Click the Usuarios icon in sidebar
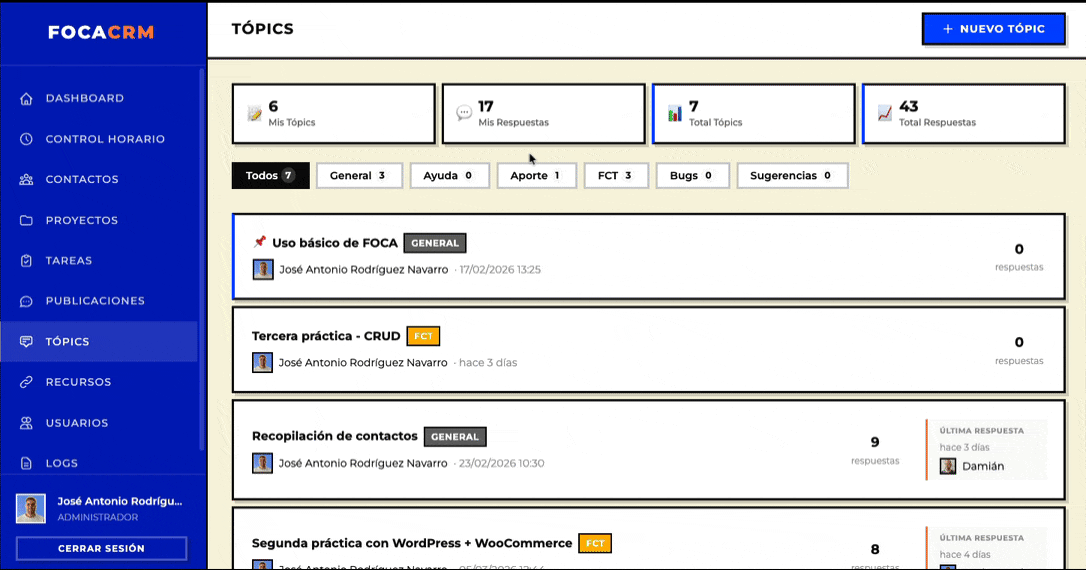The height and width of the screenshot is (570, 1086). click(x=26, y=423)
